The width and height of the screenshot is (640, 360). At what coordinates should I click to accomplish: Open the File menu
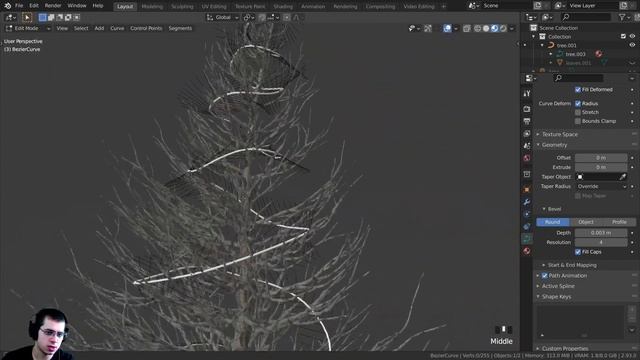point(19,6)
